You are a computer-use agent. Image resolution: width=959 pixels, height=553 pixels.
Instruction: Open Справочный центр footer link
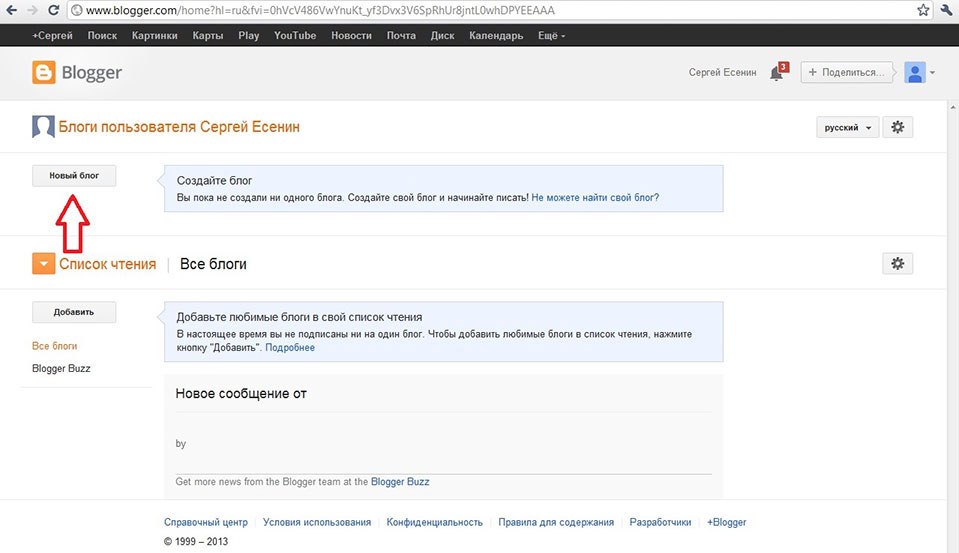click(x=206, y=522)
